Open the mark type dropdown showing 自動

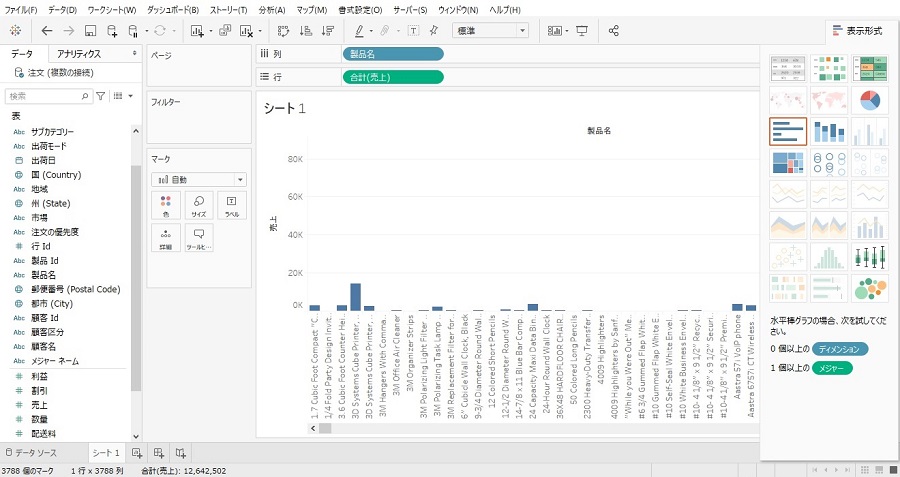pos(198,179)
